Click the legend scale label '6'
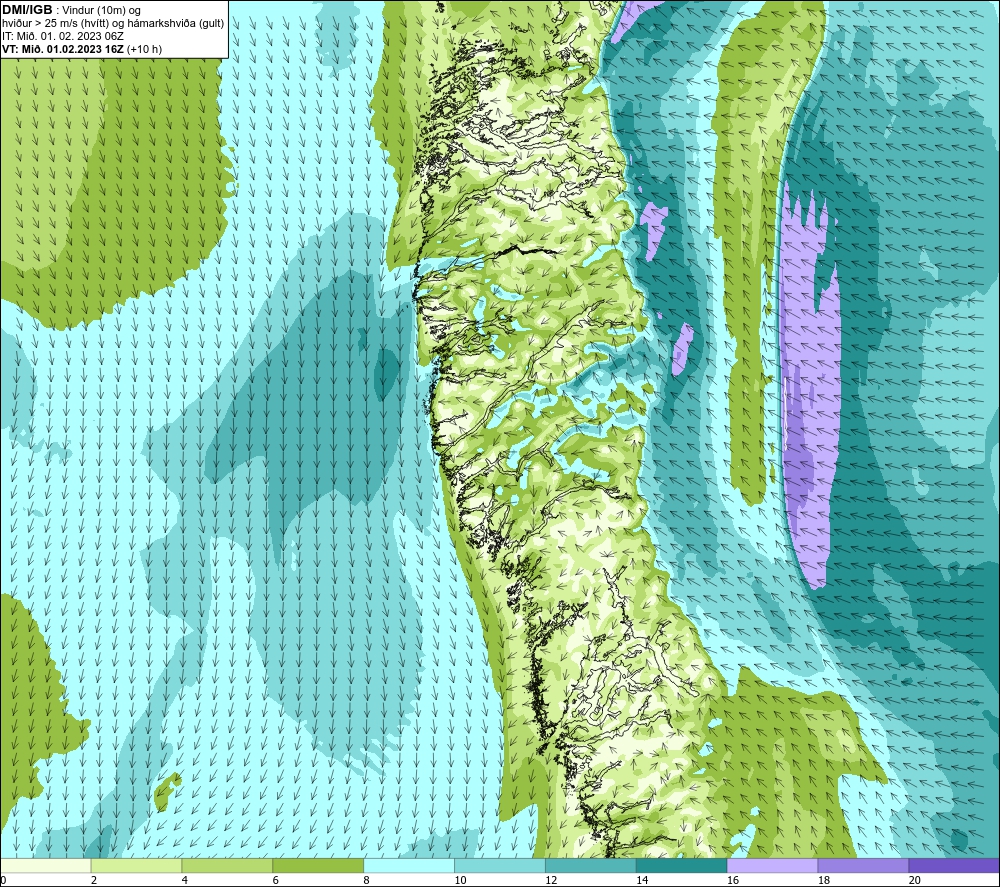 pos(276,880)
